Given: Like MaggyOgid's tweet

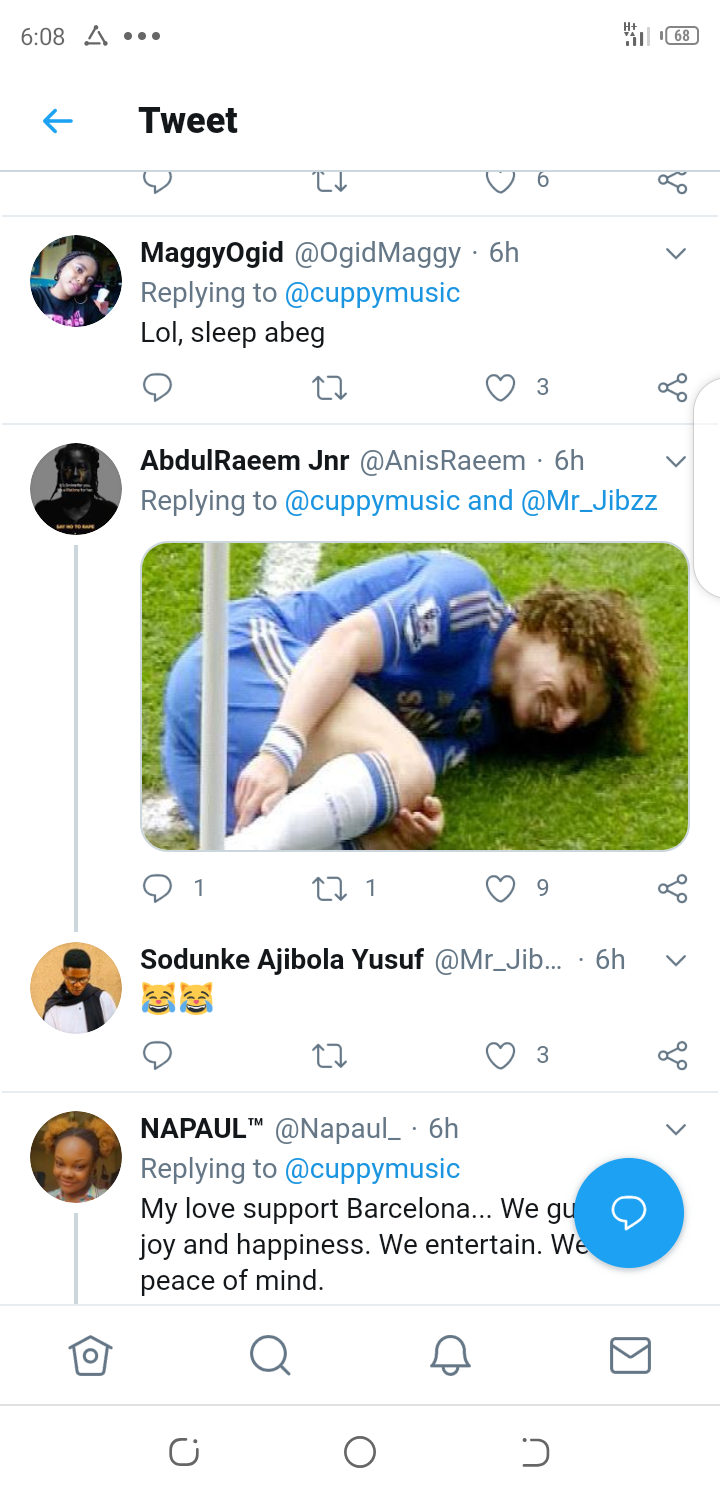Looking at the screenshot, I should (500, 387).
